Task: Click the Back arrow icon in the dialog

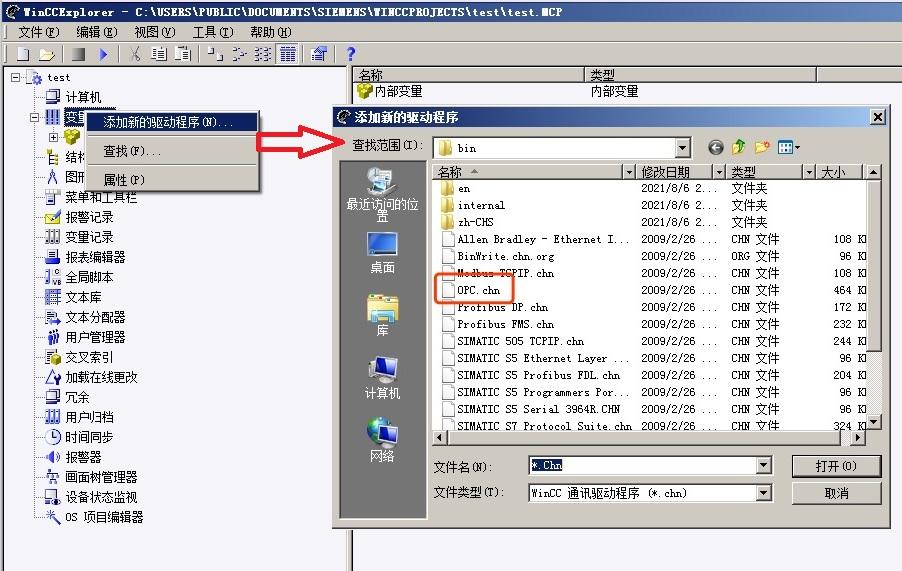Action: click(716, 148)
